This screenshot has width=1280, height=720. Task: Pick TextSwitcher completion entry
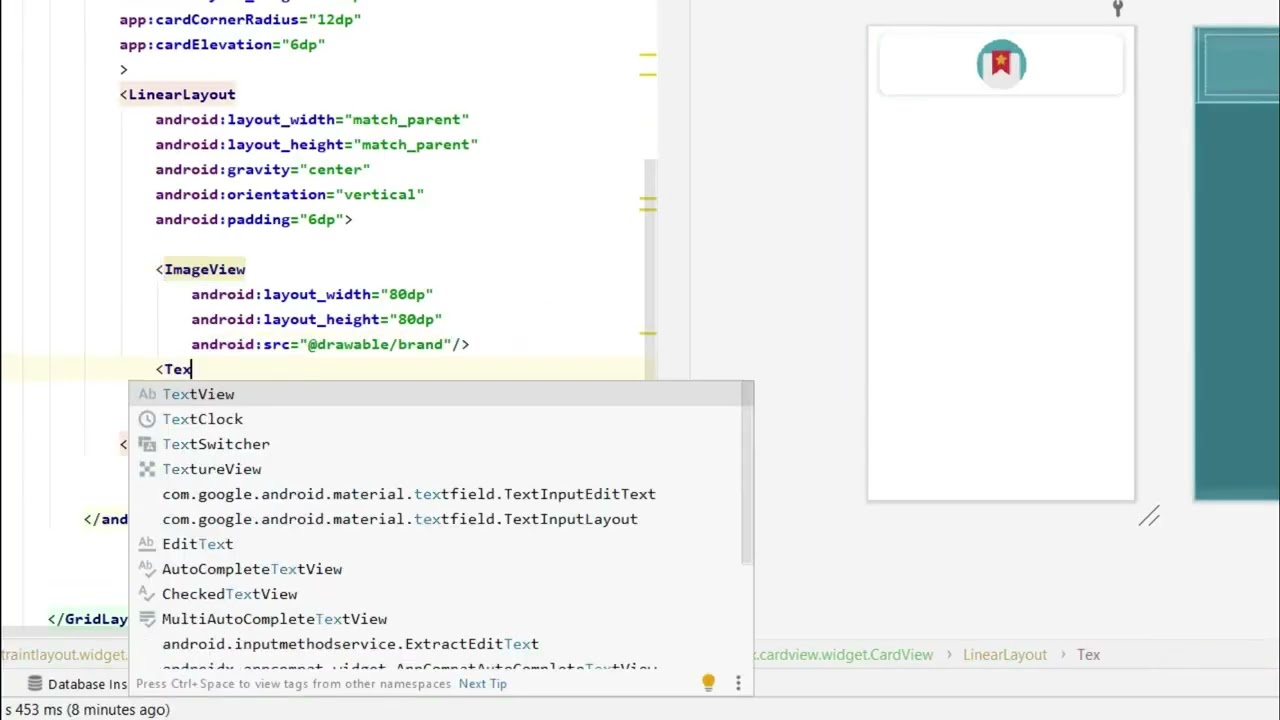point(441,444)
